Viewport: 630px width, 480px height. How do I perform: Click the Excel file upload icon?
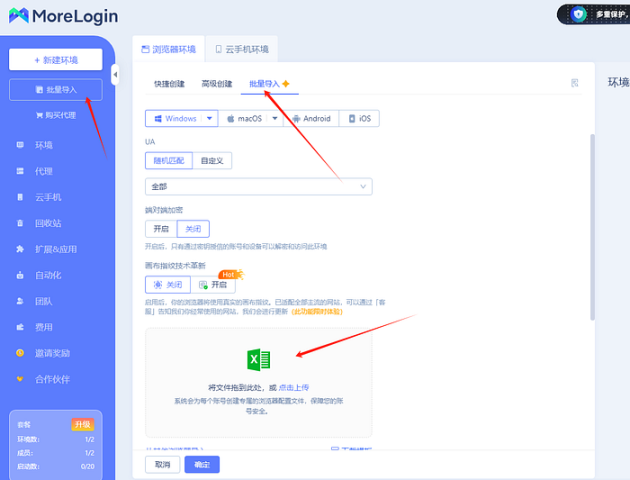point(258,360)
